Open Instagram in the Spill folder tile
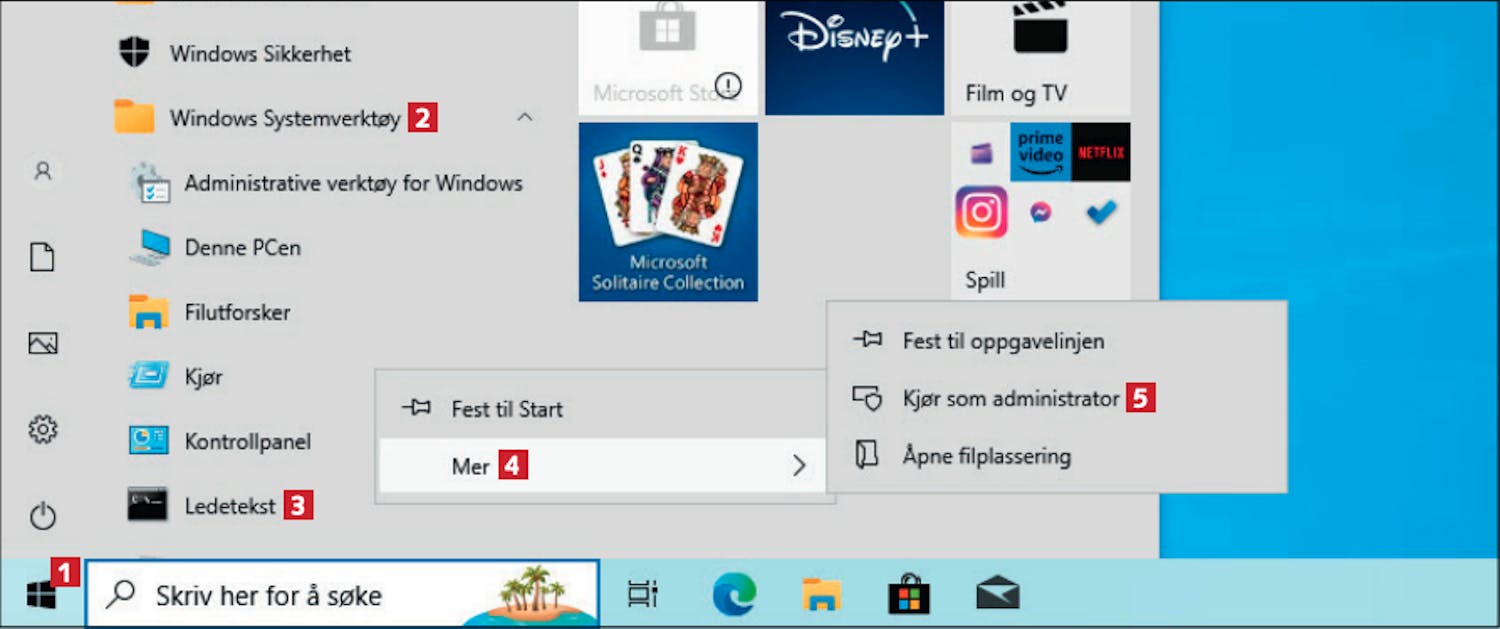The width and height of the screenshot is (1500, 629). (981, 212)
